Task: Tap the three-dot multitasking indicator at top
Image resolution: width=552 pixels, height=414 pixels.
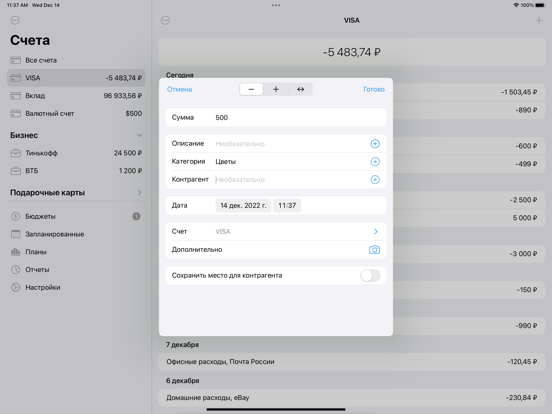Action: click(276, 5)
